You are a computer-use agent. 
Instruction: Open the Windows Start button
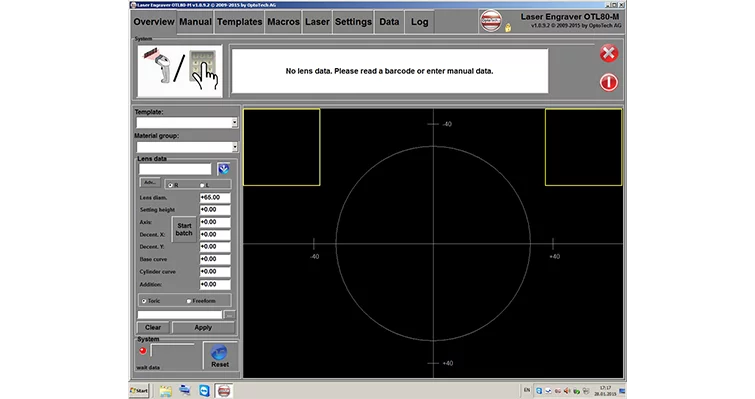pyautogui.click(x=139, y=390)
